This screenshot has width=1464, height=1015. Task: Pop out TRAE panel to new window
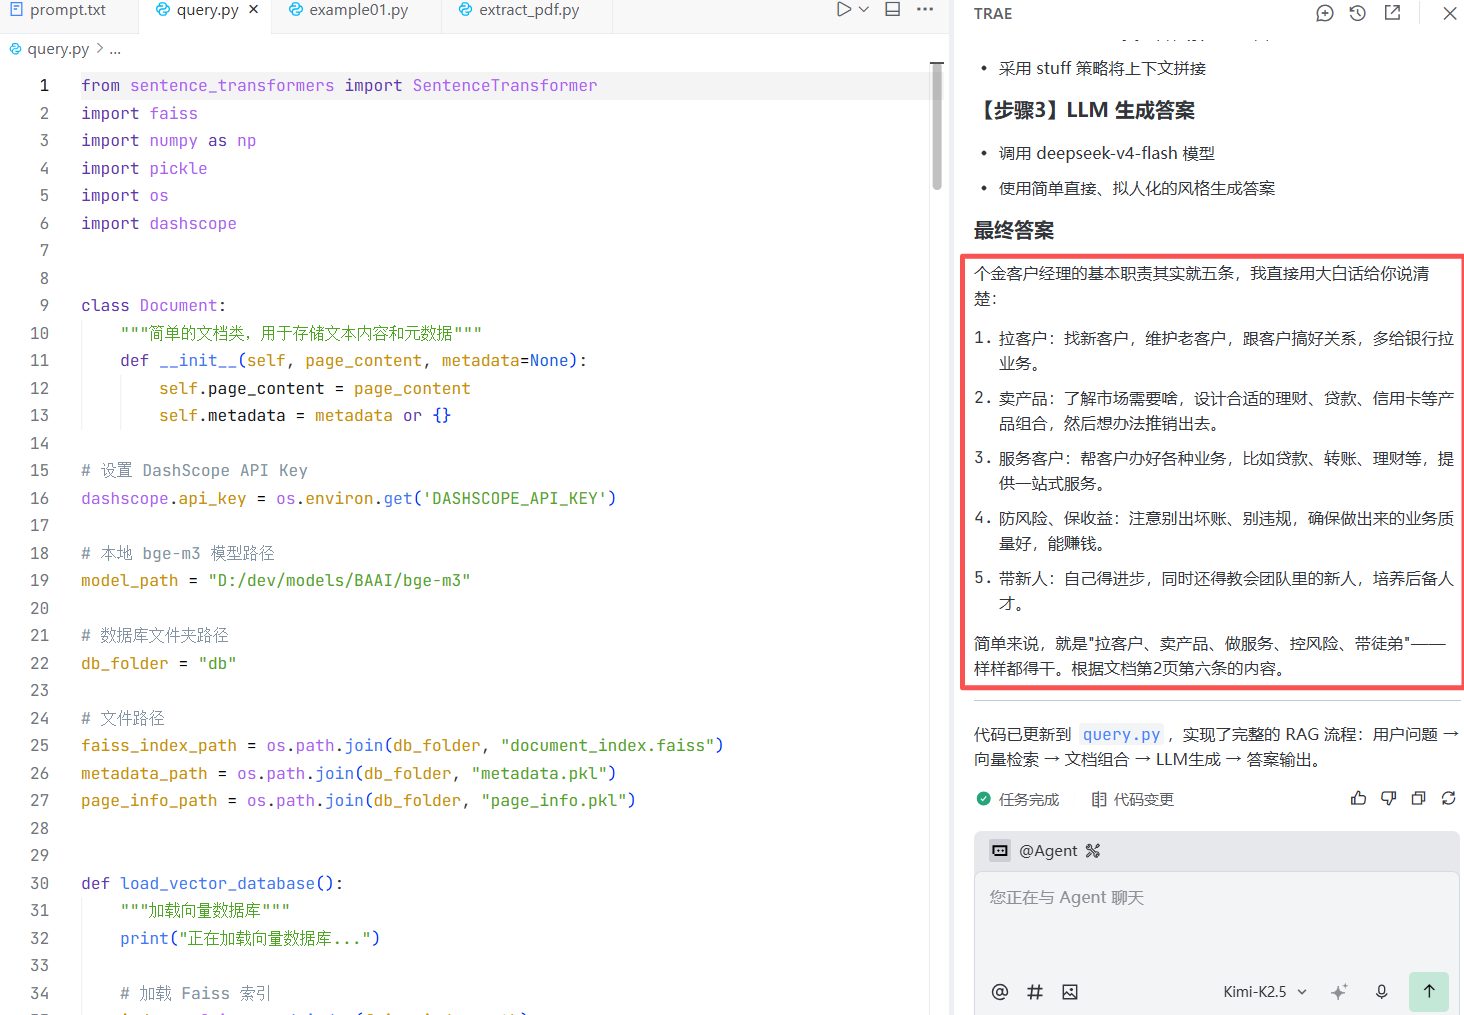pyautogui.click(x=1392, y=13)
